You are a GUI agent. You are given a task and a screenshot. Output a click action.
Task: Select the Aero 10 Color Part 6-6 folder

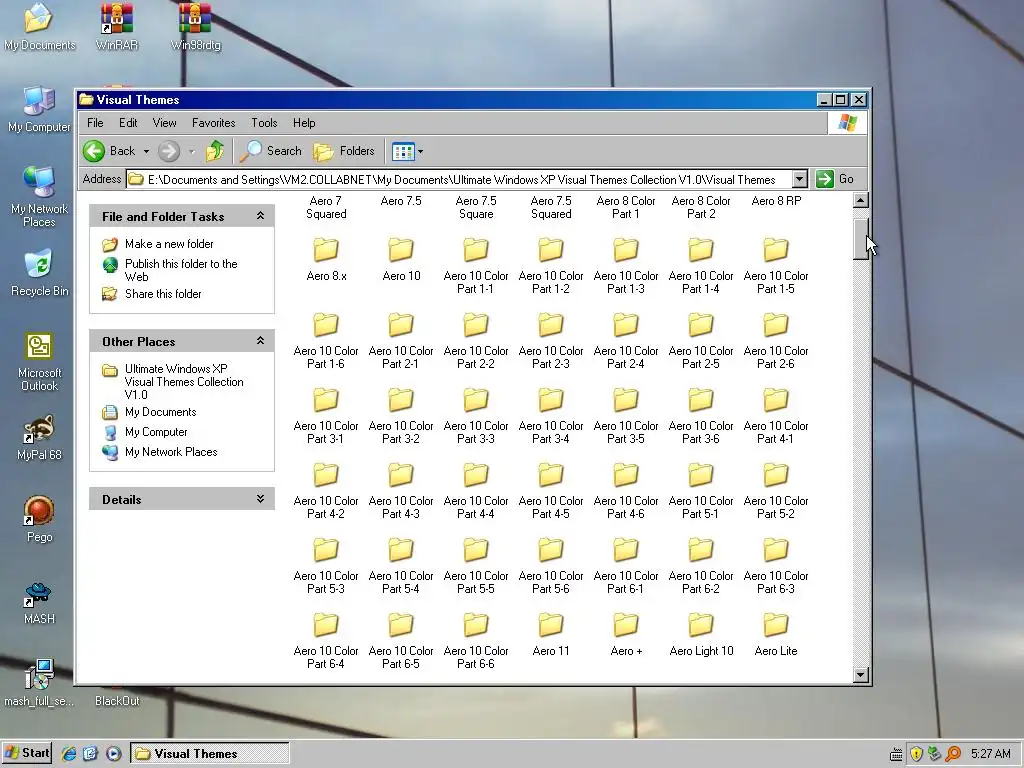(x=475, y=642)
